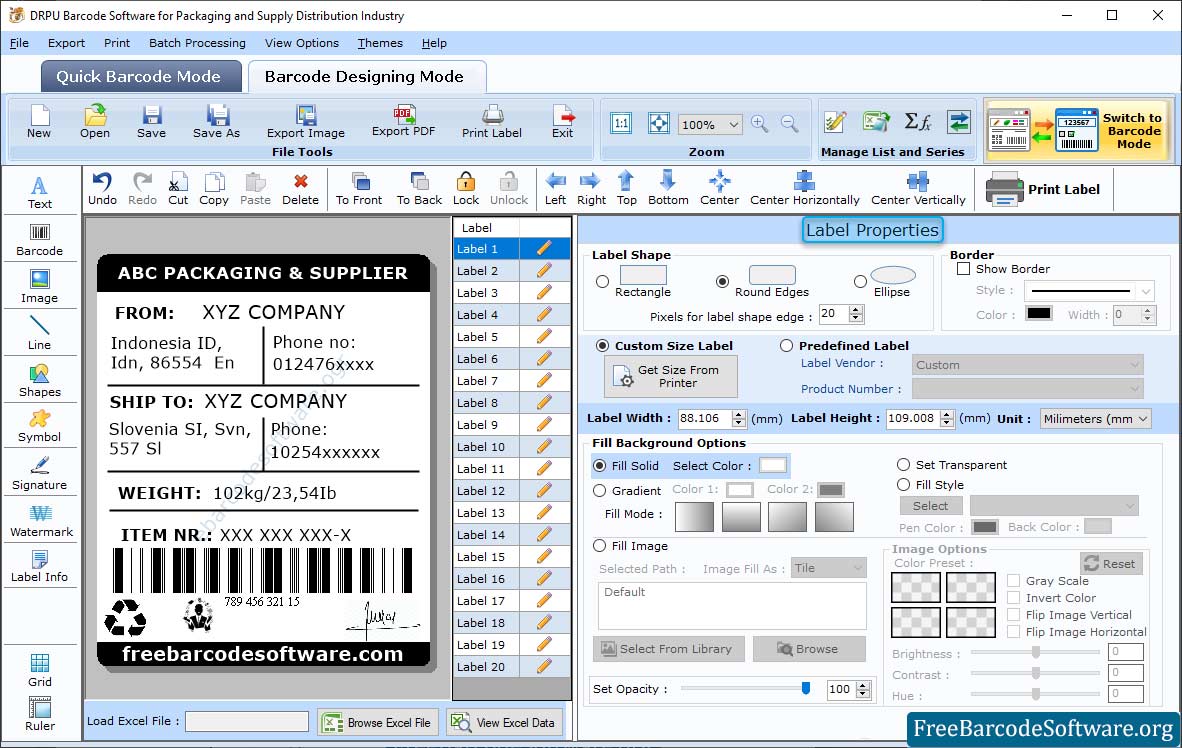Click Switch to Barcode Mode button
Viewport: 1182px width, 748px height.
click(x=1077, y=131)
